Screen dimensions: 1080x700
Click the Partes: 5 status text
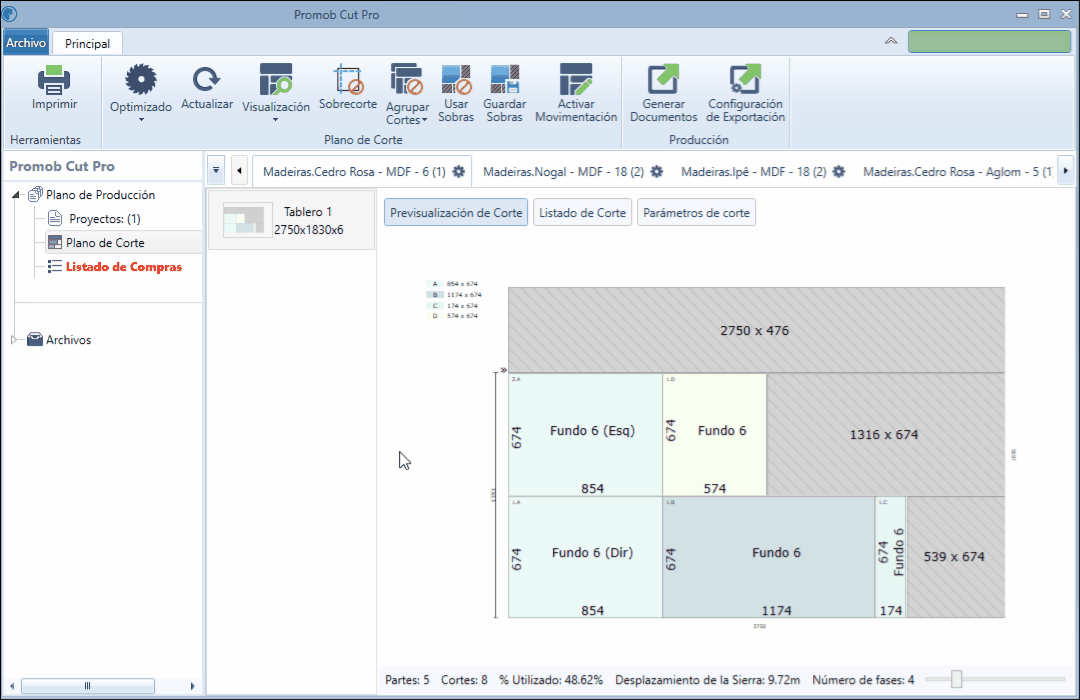click(x=407, y=680)
